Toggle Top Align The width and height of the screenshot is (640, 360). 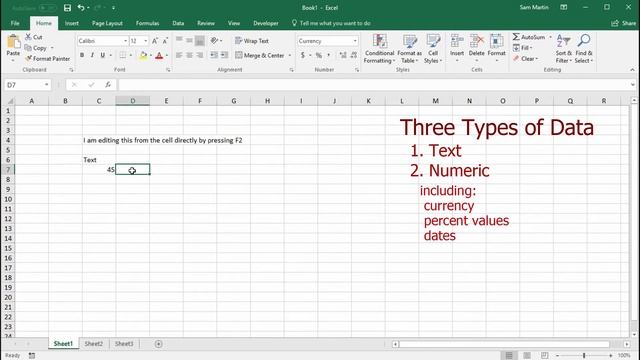(179, 40)
